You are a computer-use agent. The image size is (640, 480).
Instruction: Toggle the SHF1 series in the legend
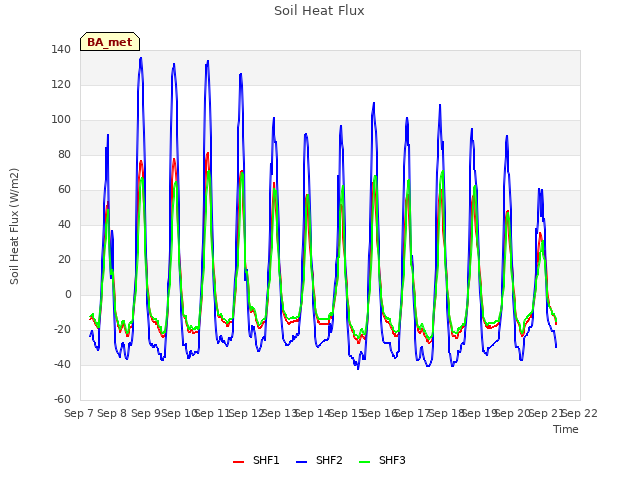[256, 460]
